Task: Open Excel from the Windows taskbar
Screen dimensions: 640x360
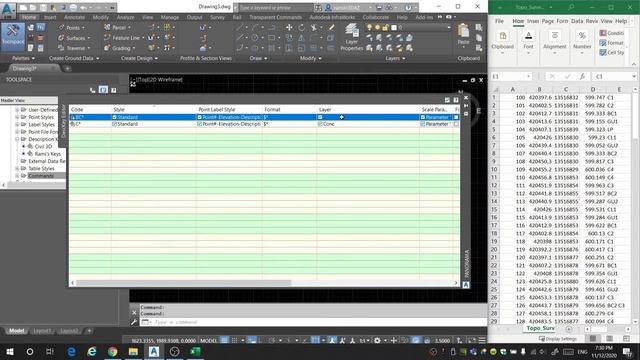Action: click(195, 351)
